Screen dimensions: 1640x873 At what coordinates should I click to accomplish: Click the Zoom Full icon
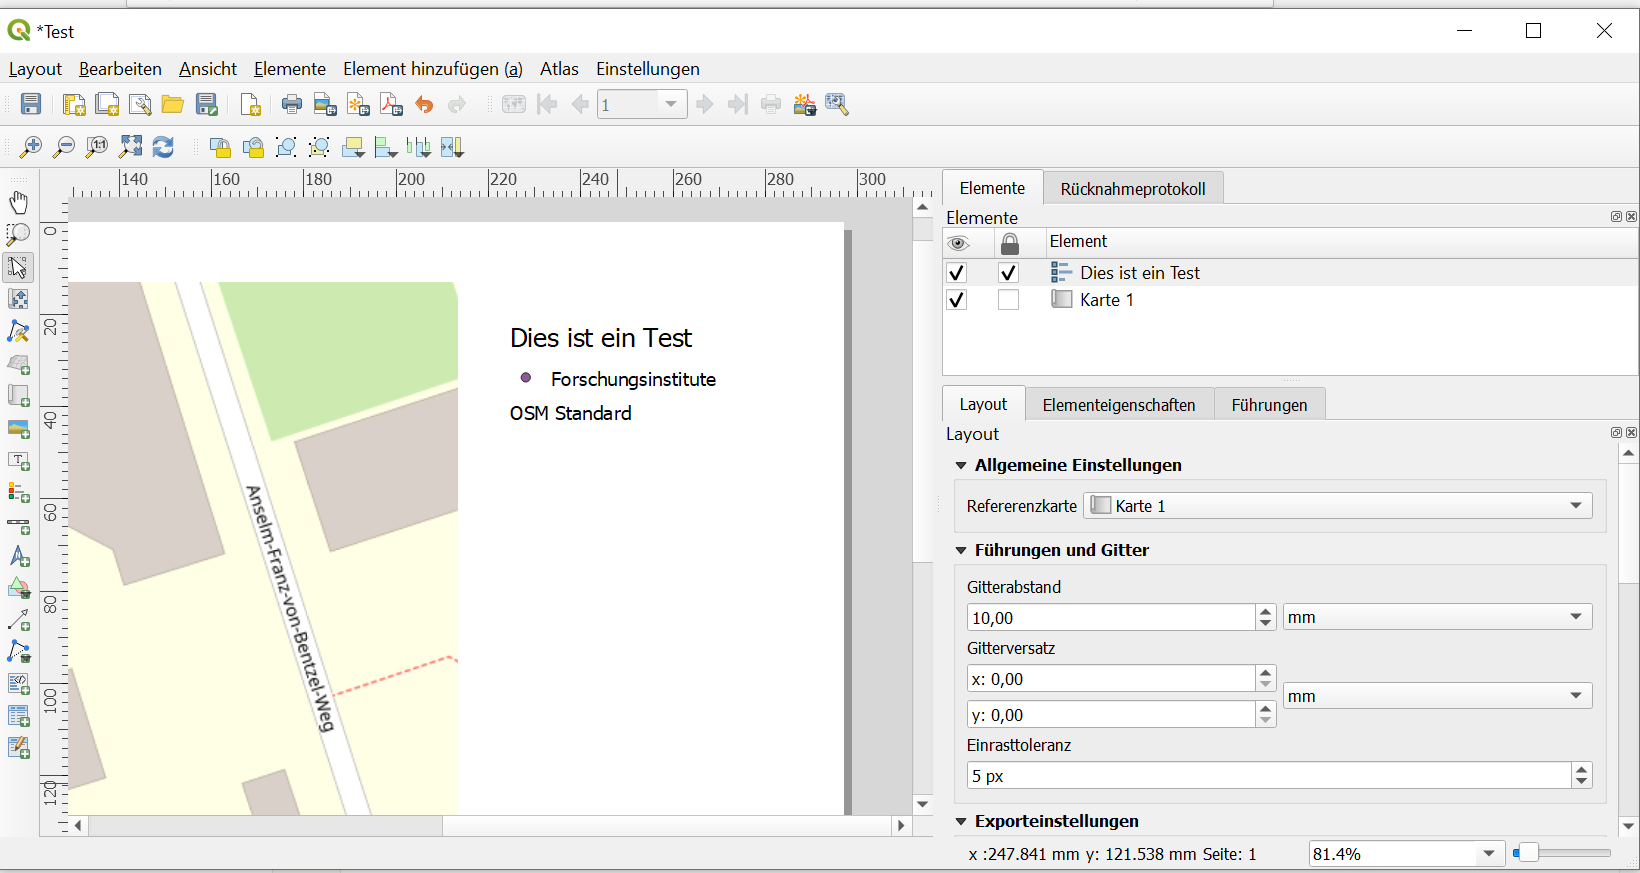pyautogui.click(x=130, y=147)
